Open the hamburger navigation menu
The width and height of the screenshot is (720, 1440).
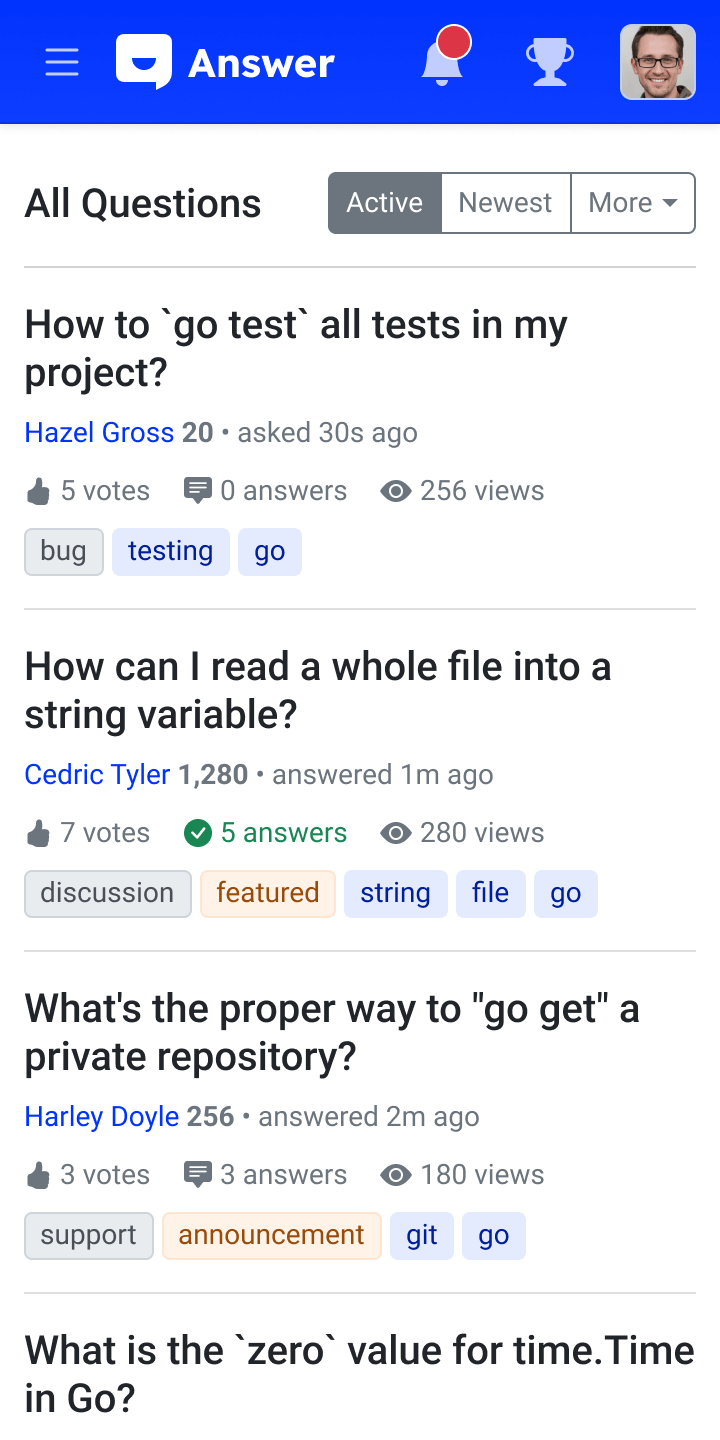pos(62,63)
